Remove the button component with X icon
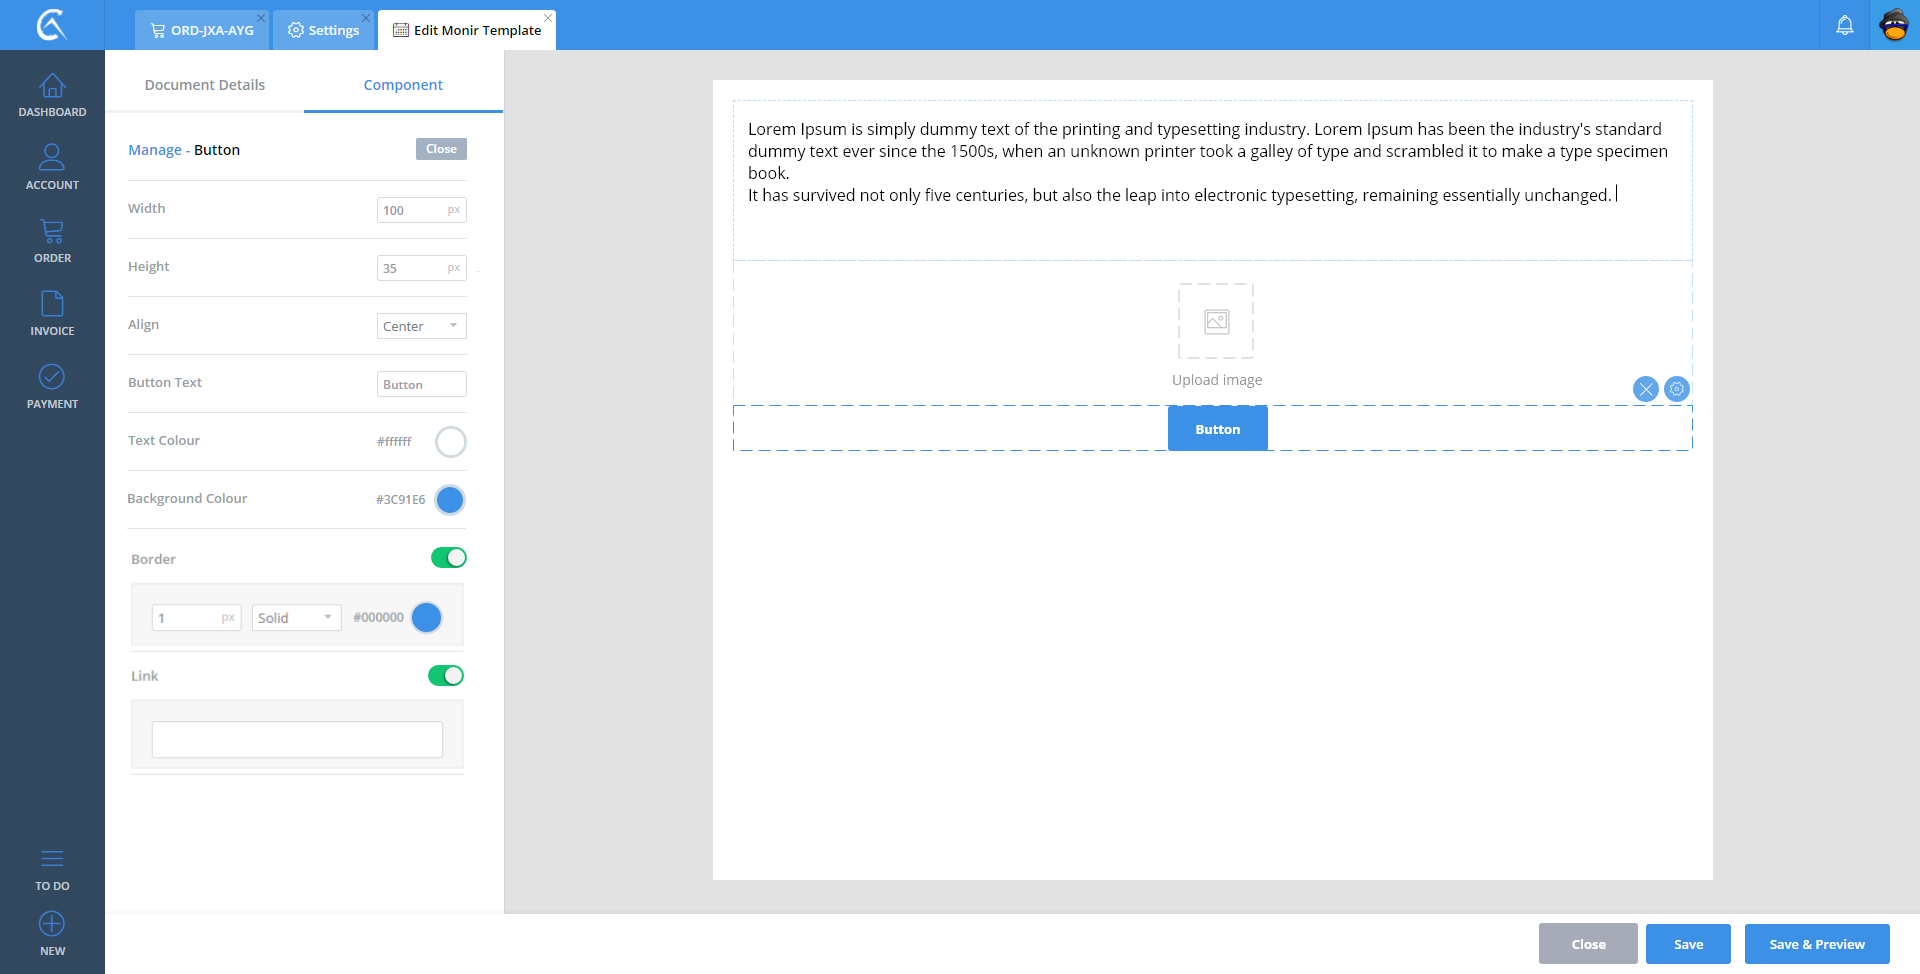Screen dimensions: 1920x974 point(1645,389)
